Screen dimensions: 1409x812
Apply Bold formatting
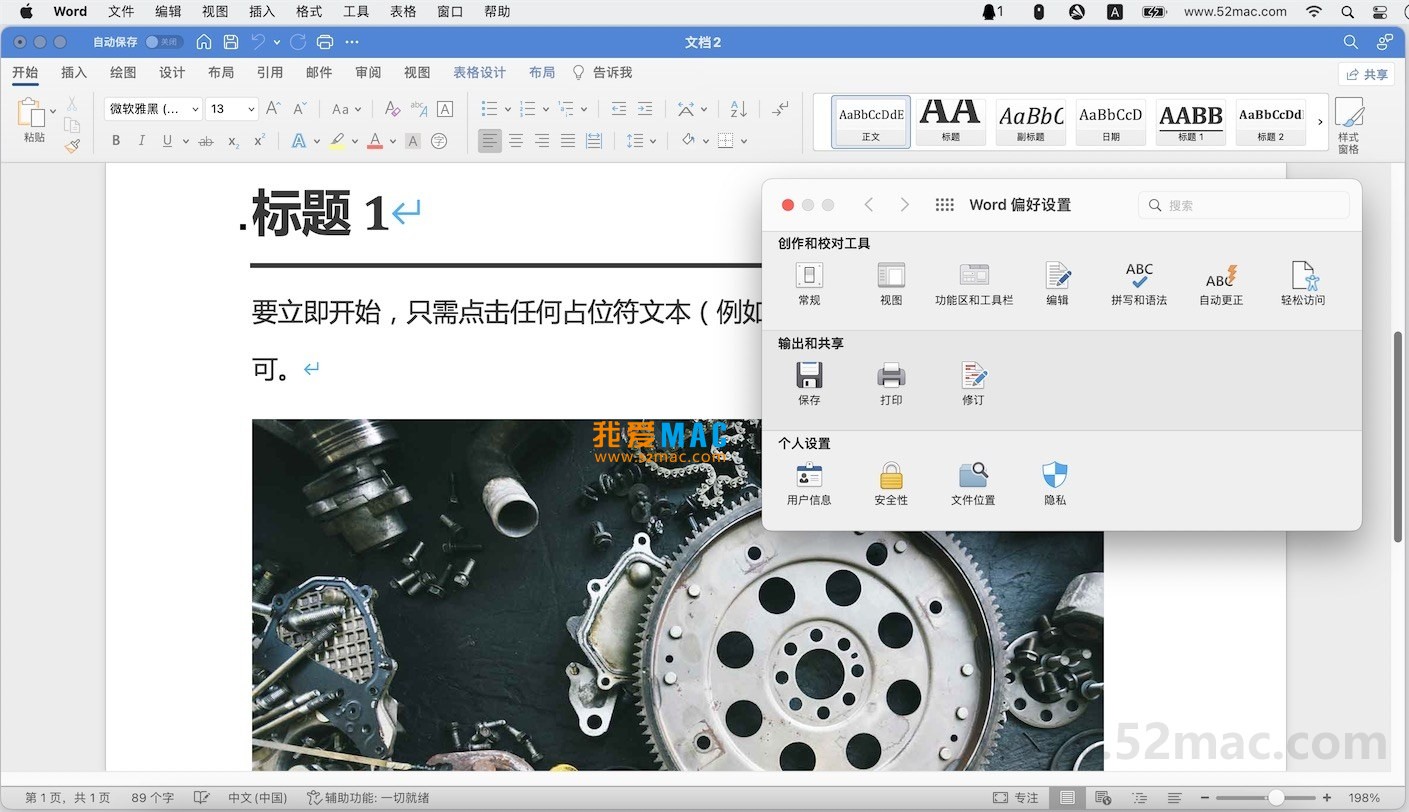click(116, 141)
